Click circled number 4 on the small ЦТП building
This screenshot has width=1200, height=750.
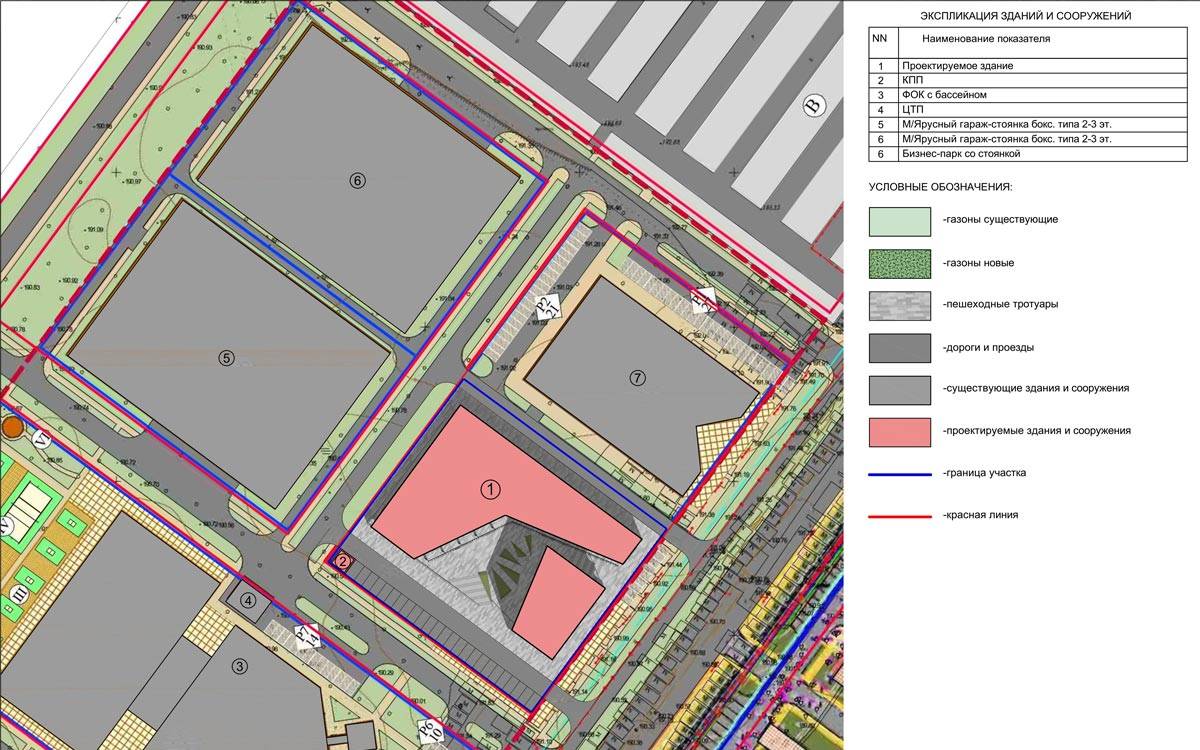point(249,600)
